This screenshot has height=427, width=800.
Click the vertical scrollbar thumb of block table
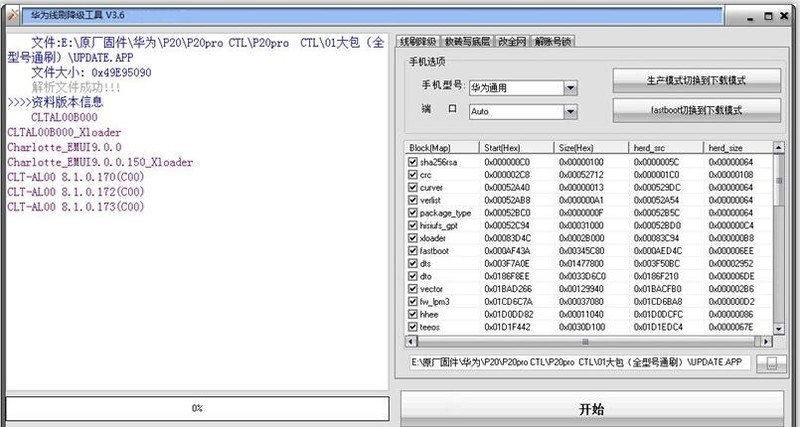coord(779,180)
